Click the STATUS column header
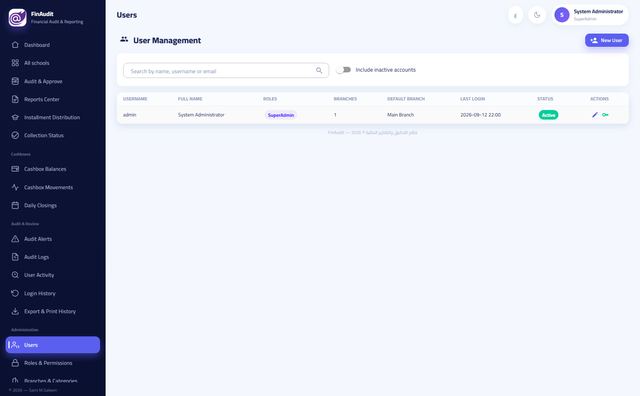Image resolution: width=640 pixels, height=396 pixels. tap(545, 99)
